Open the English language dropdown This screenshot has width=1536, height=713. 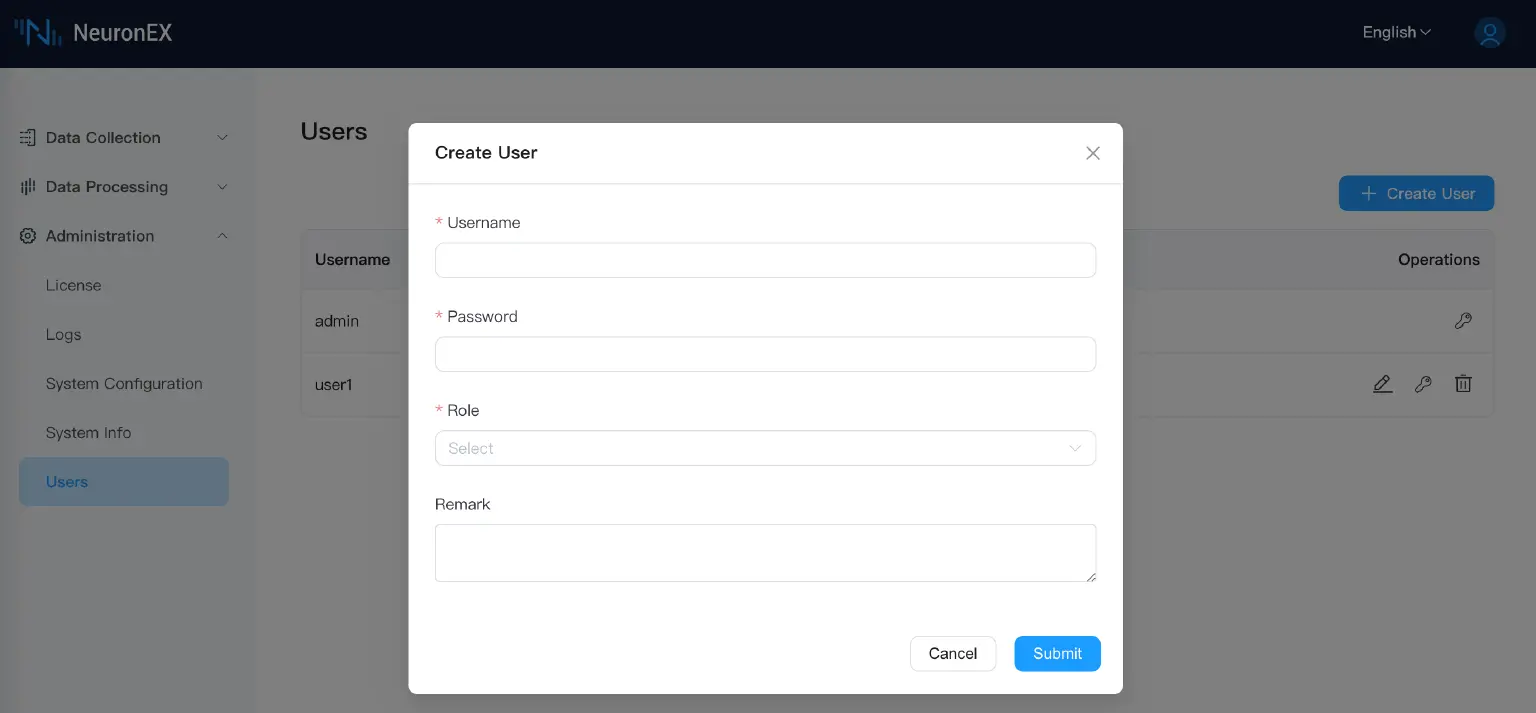pos(1394,32)
